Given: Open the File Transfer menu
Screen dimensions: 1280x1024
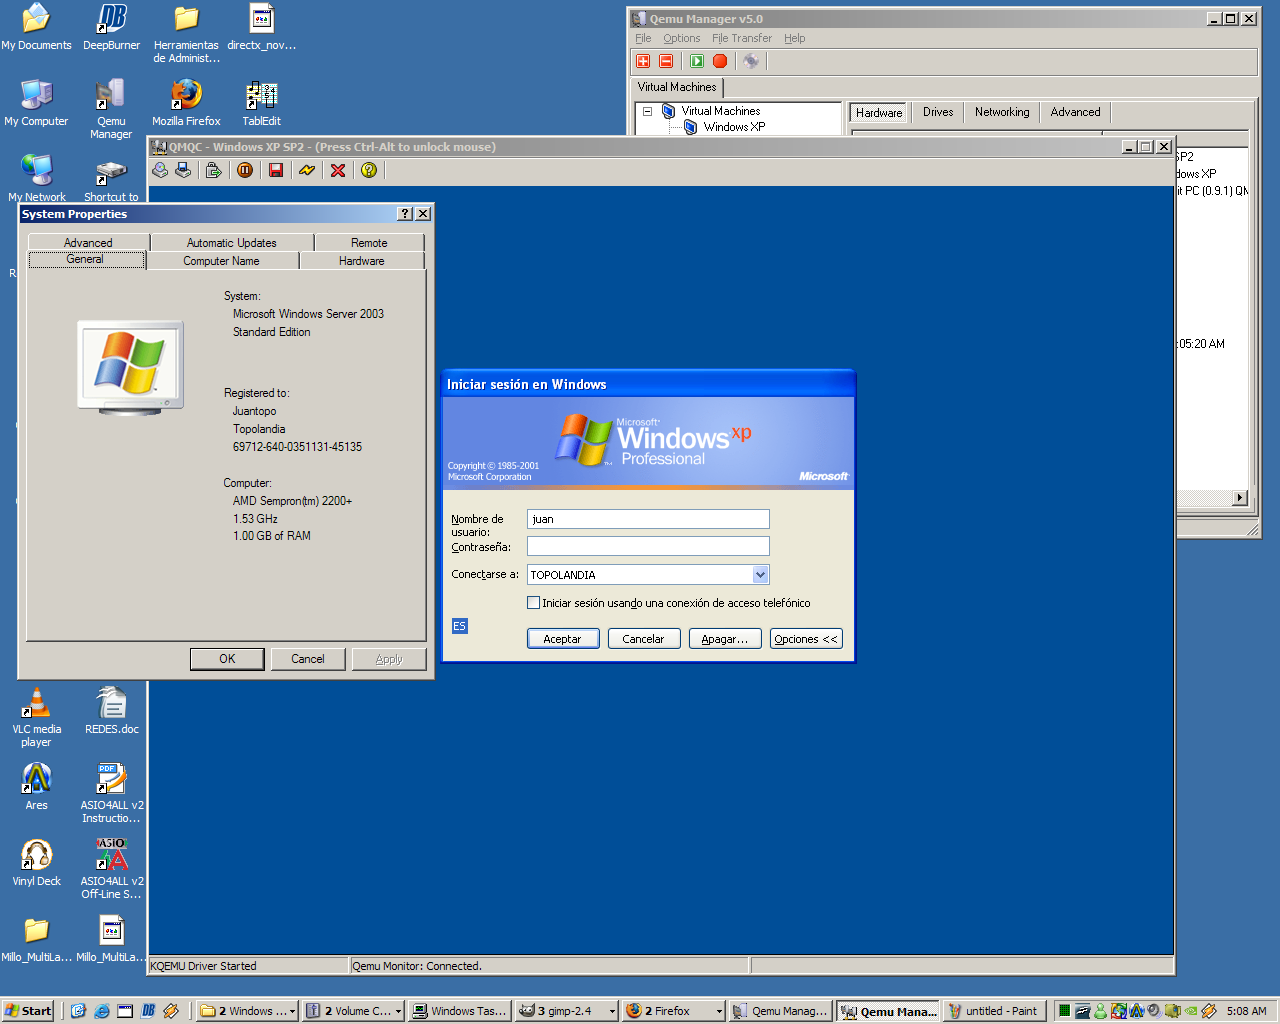Looking at the screenshot, I should (741, 38).
